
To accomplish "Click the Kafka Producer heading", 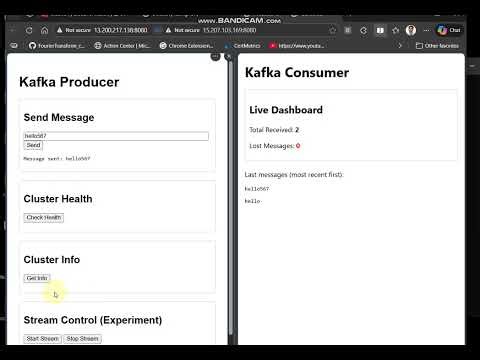I will coord(69,82).
